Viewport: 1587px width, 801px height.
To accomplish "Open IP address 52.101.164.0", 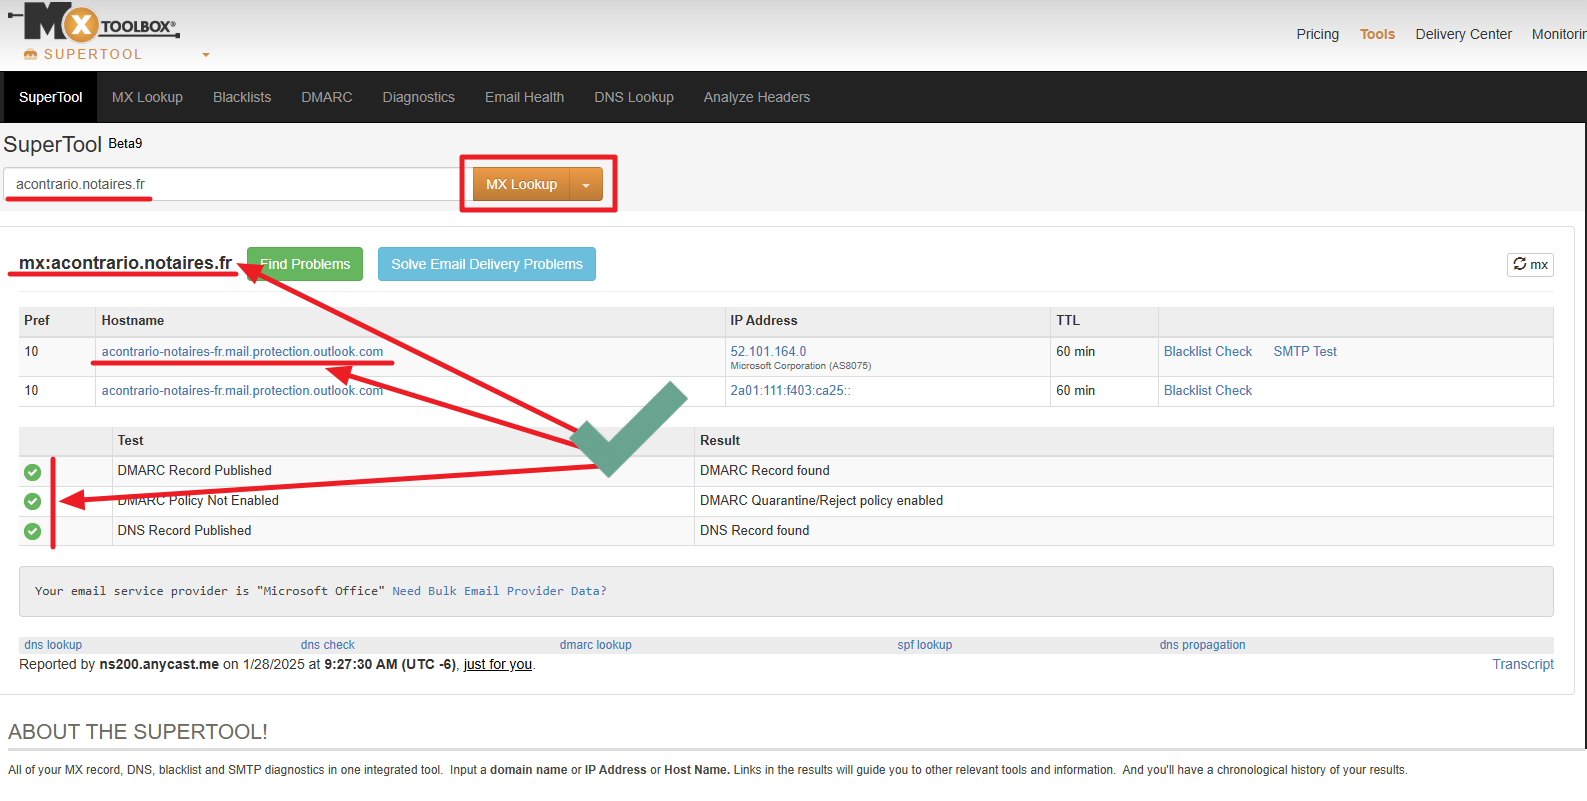I will 768,351.
